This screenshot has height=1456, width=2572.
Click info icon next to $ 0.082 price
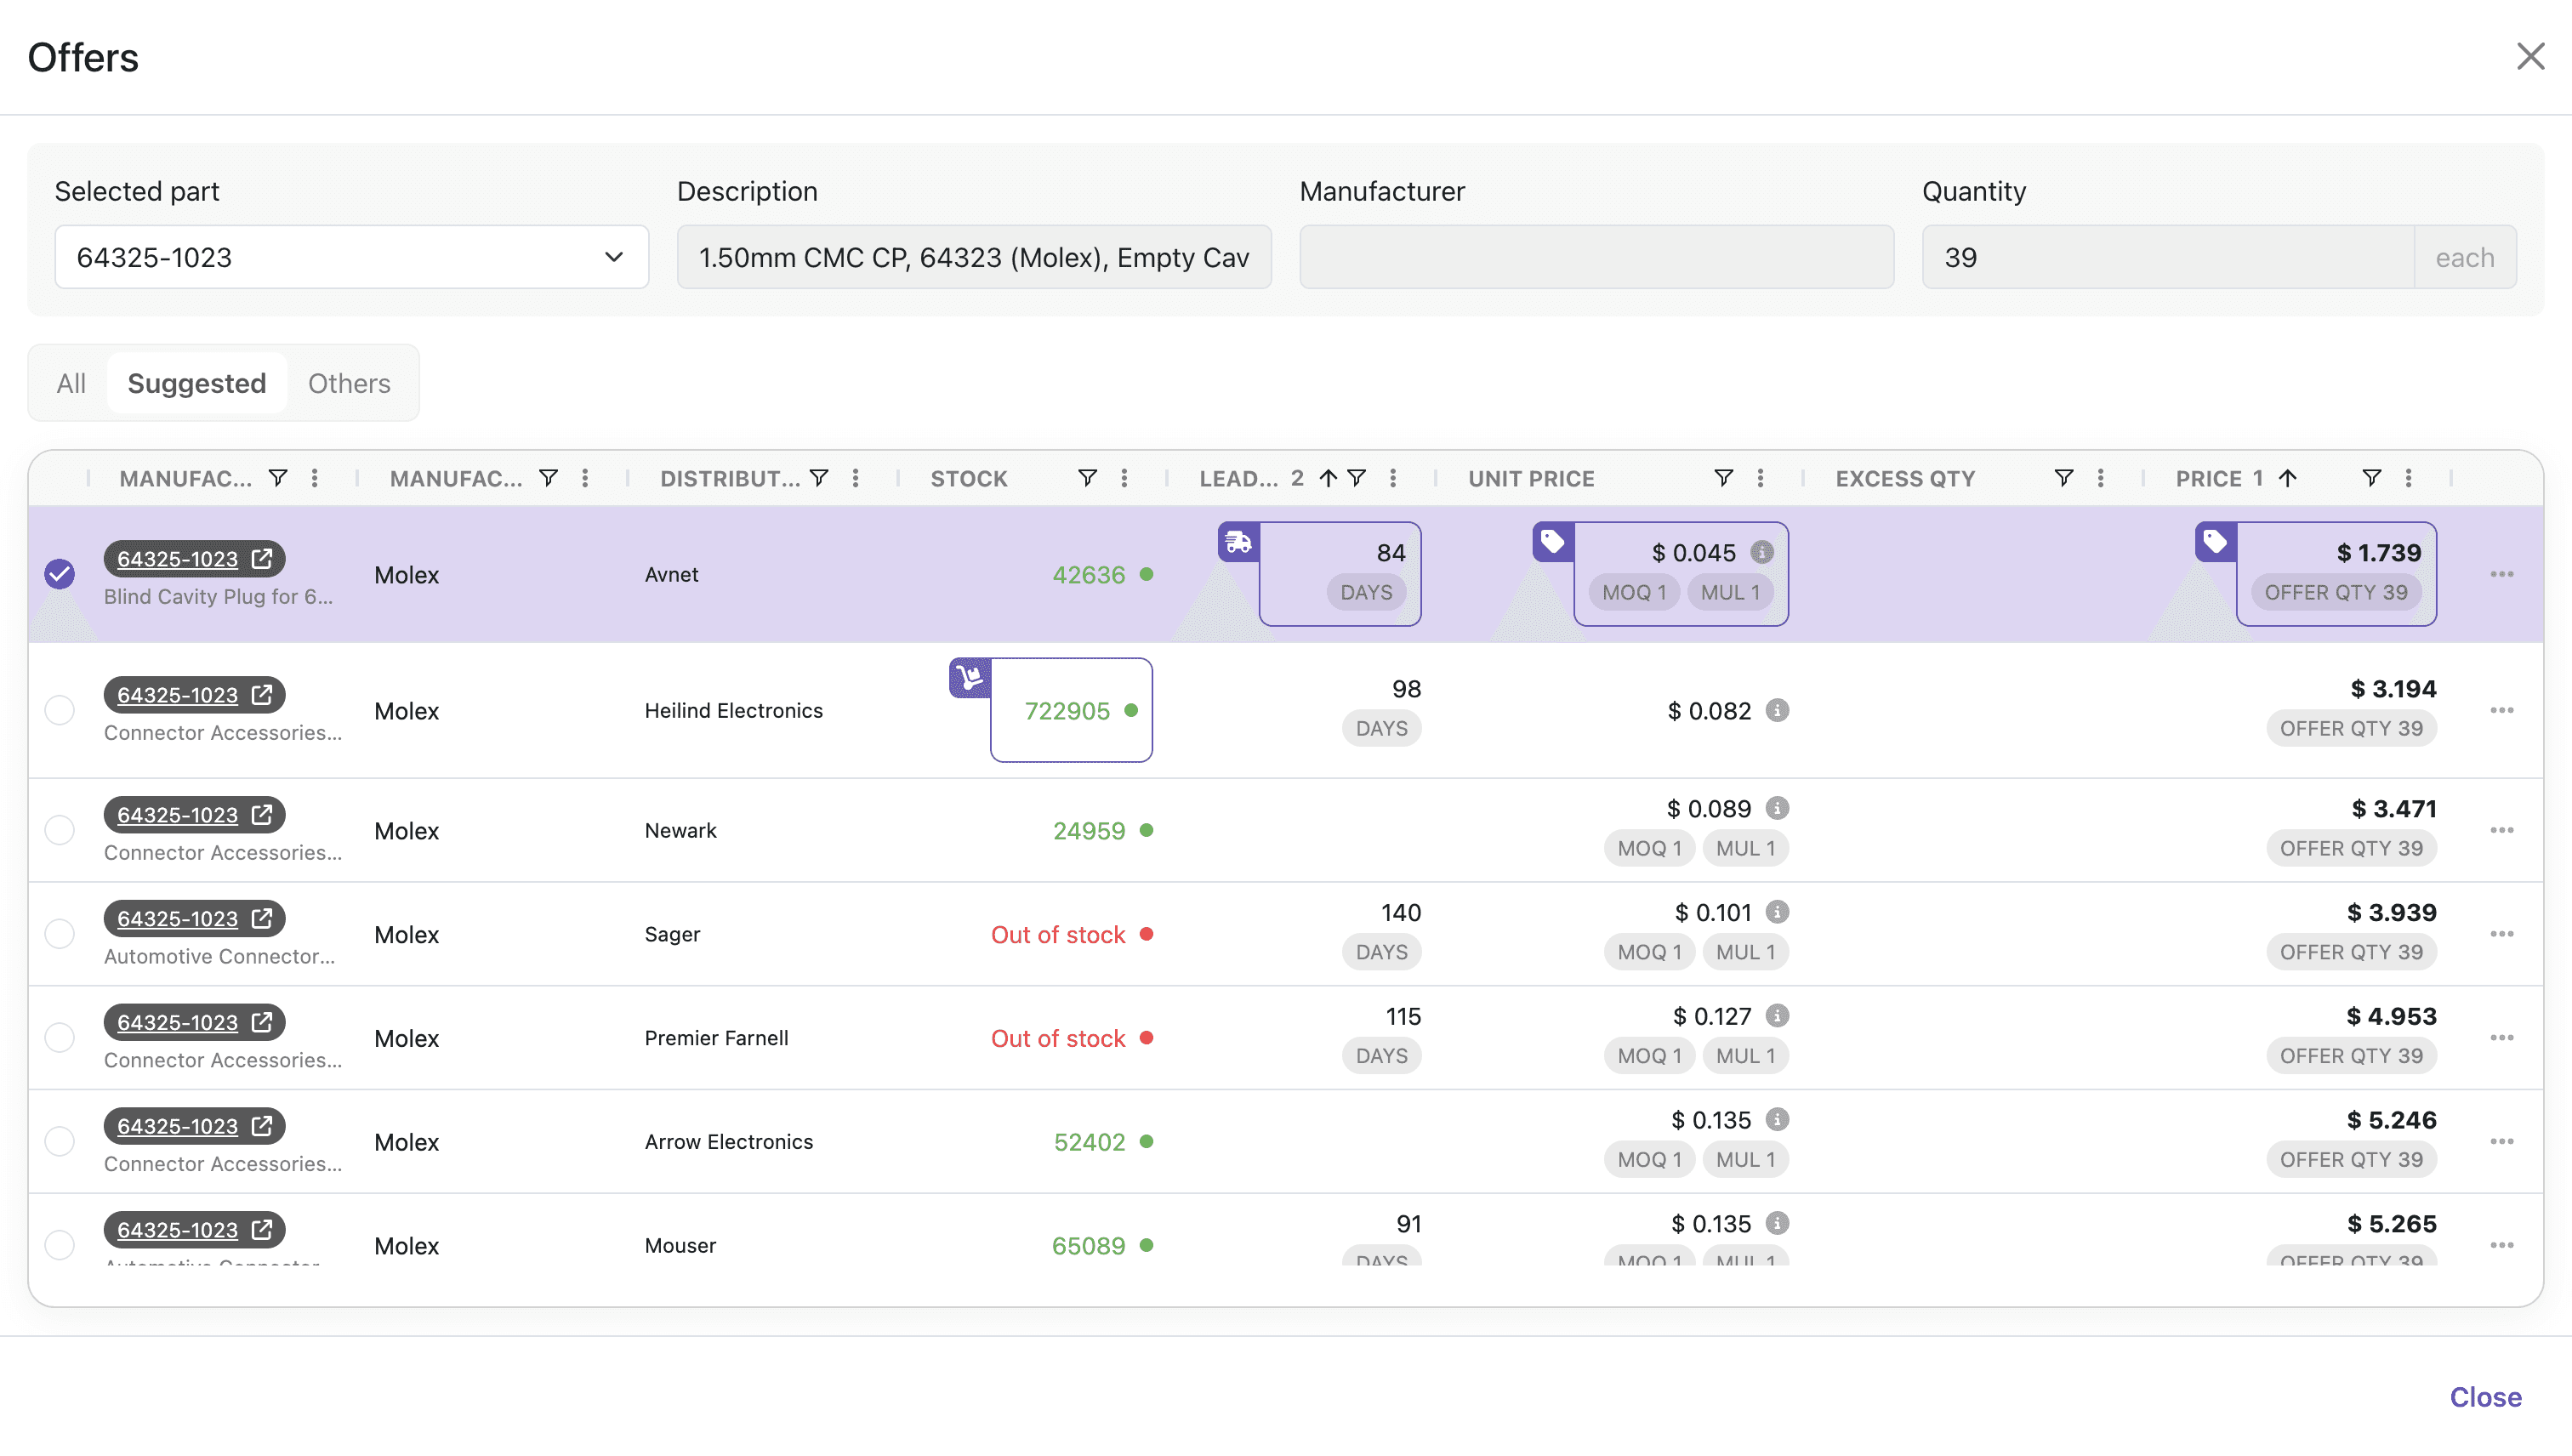click(1777, 711)
